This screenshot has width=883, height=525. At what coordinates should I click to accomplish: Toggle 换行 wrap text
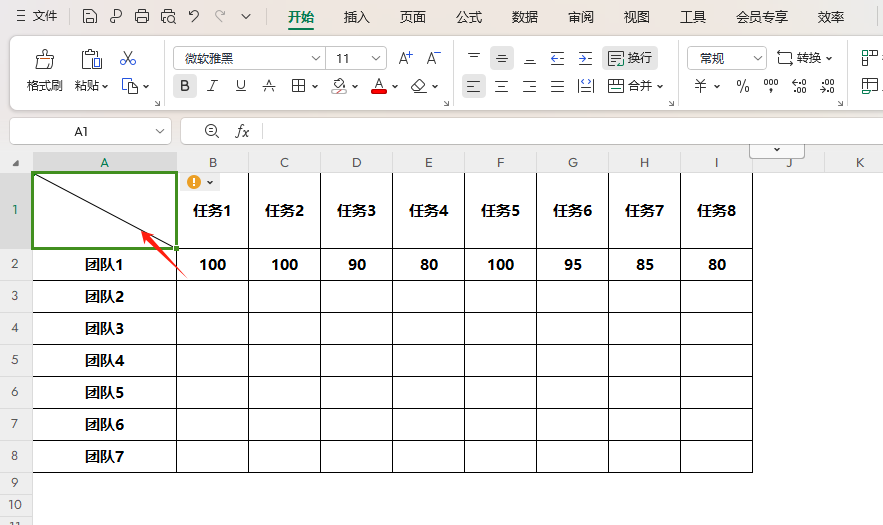[x=630, y=57]
